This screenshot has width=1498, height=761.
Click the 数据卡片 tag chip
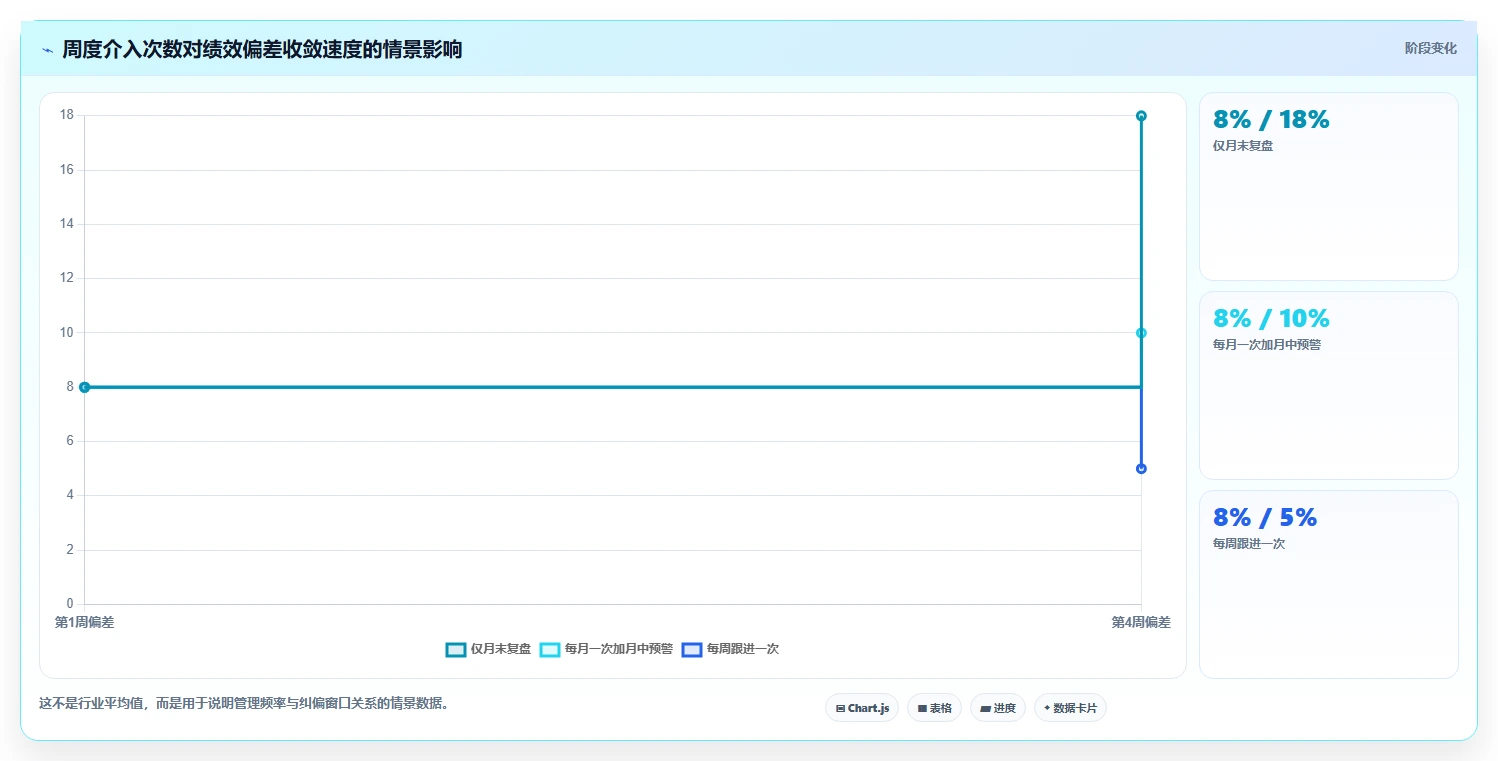click(x=1070, y=708)
